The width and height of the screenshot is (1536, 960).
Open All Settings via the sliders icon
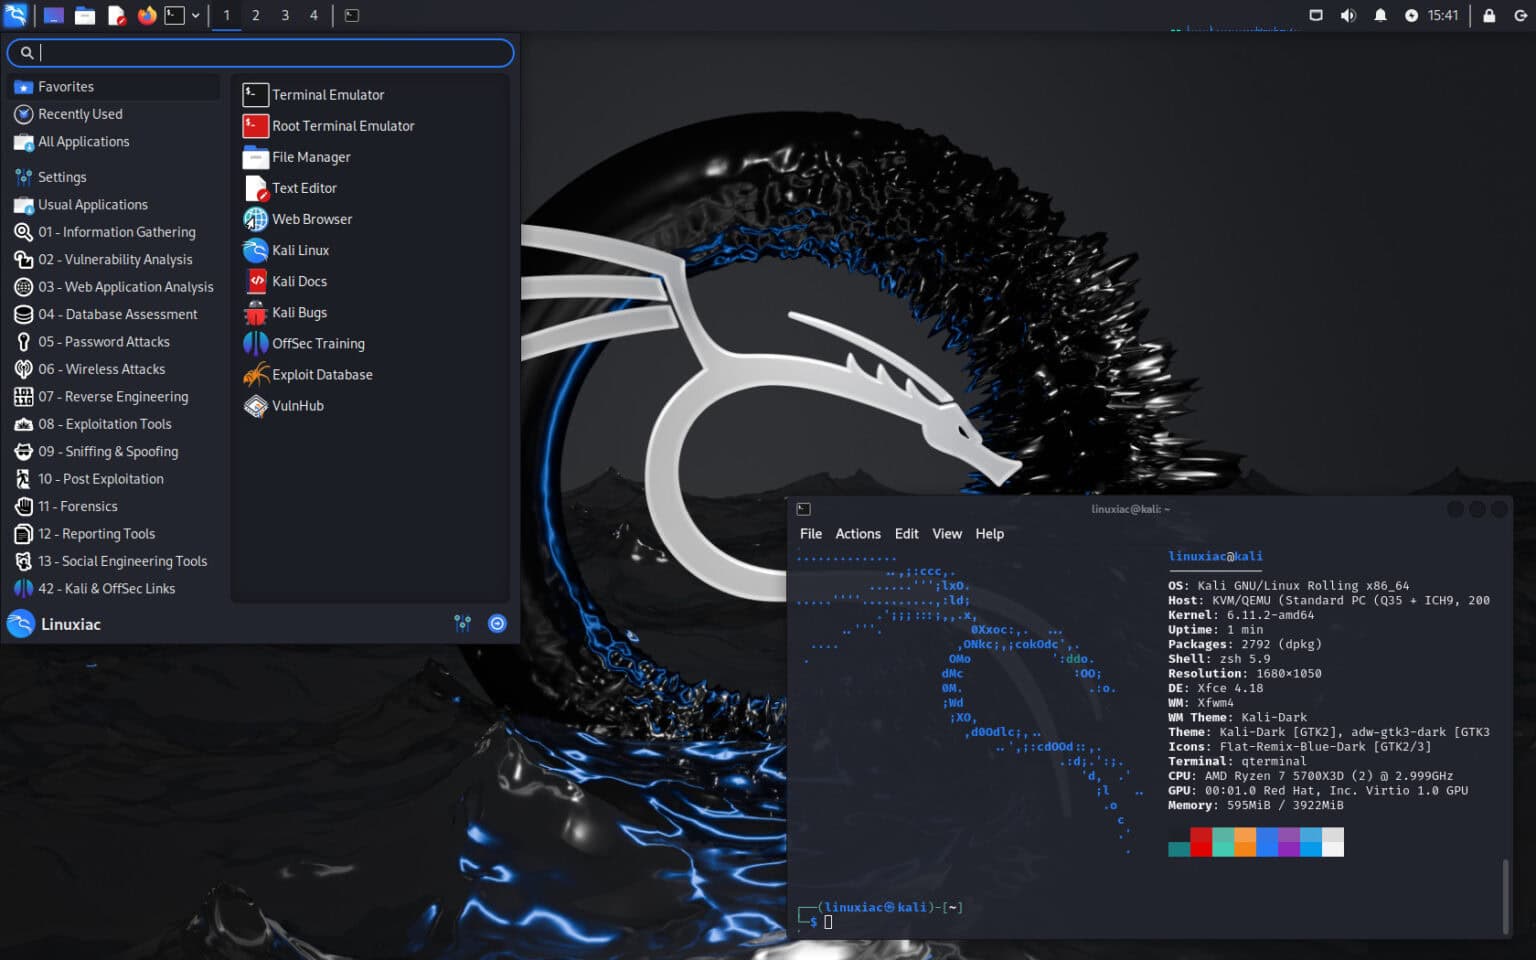click(x=462, y=623)
